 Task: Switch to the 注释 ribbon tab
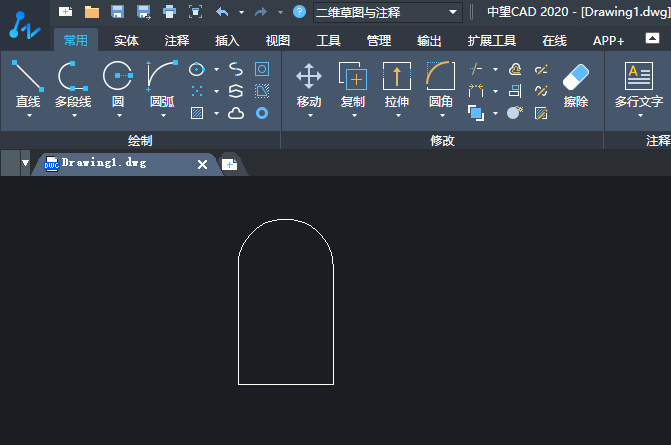(x=177, y=41)
